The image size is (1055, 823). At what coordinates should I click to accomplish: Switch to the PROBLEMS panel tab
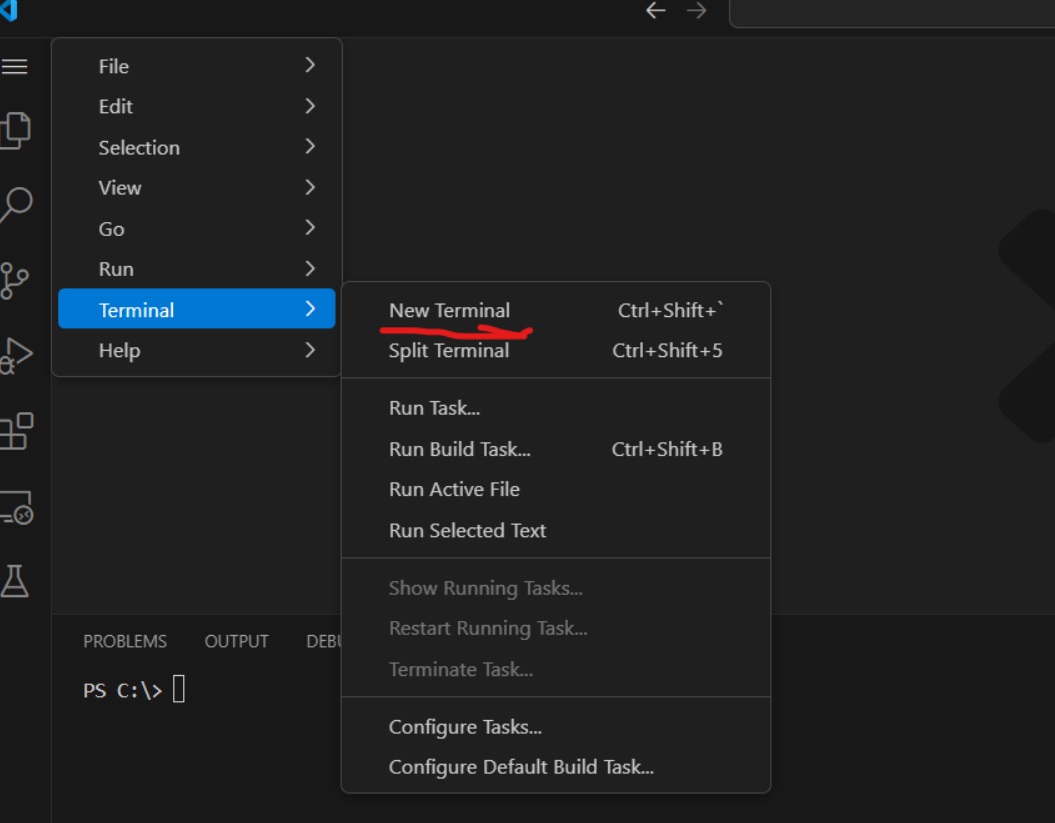coord(125,641)
